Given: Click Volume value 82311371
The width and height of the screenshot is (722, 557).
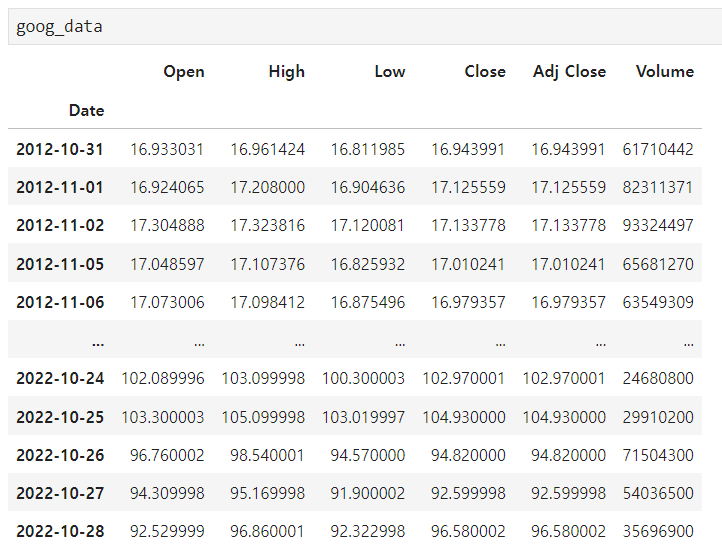Looking at the screenshot, I should tap(658, 187).
